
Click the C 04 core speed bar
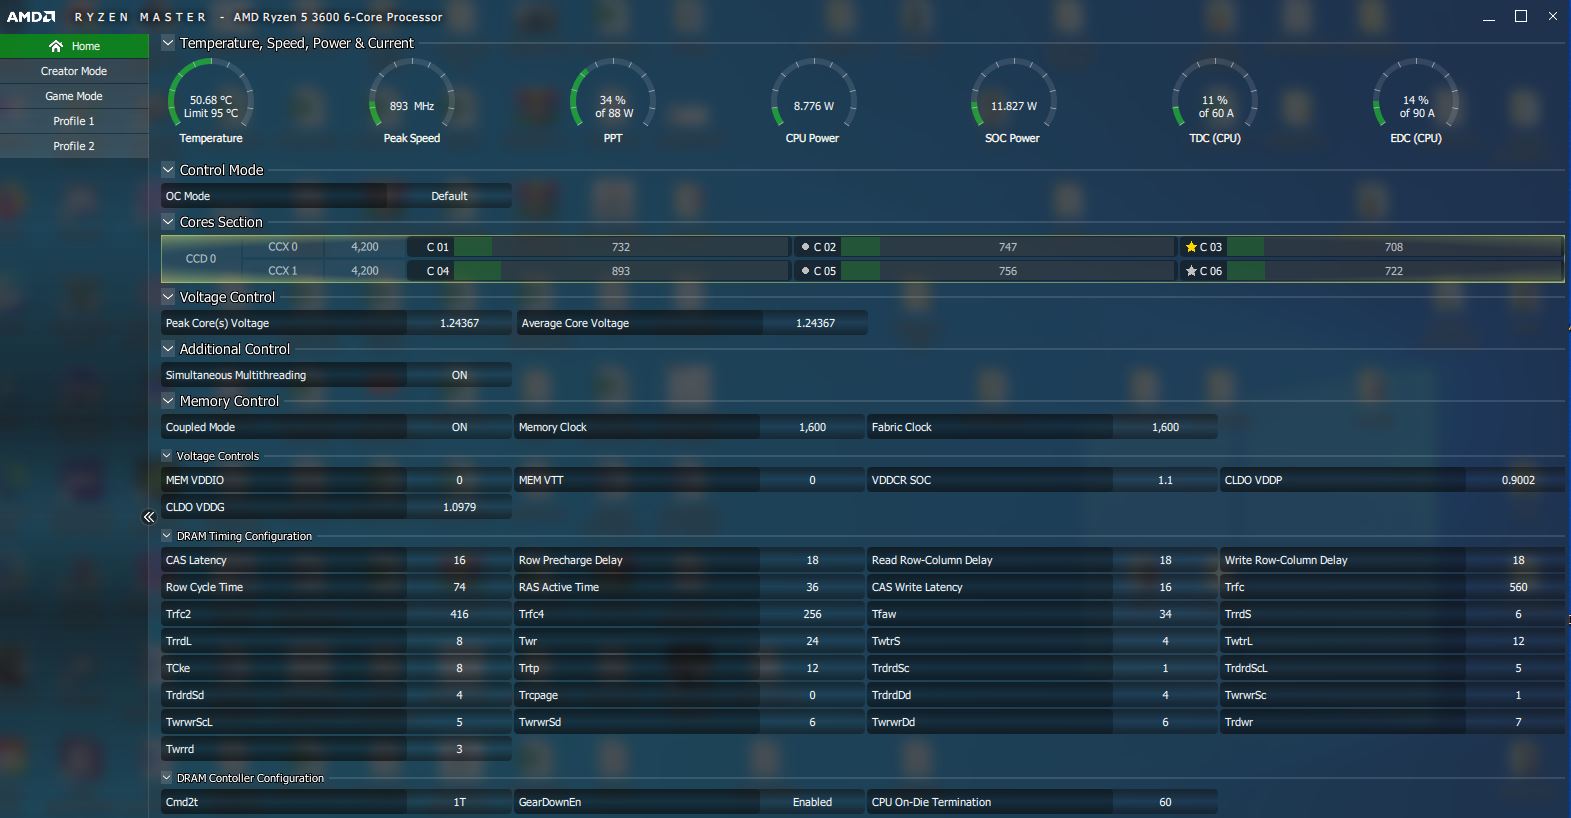[620, 271]
